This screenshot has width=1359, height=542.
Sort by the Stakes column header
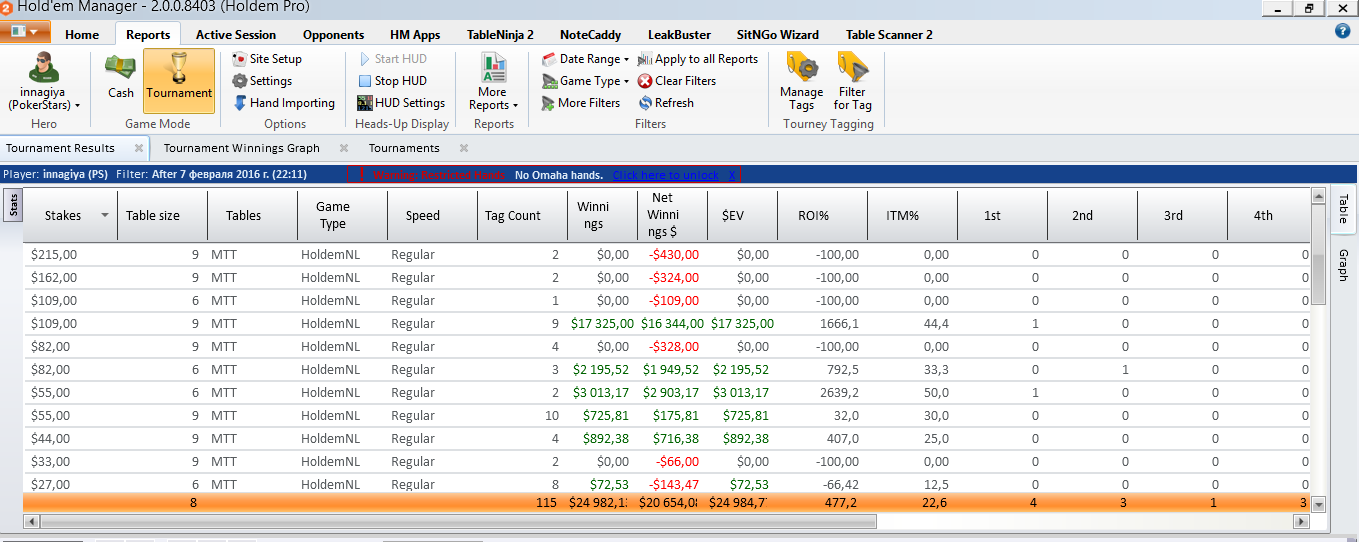tap(70, 215)
